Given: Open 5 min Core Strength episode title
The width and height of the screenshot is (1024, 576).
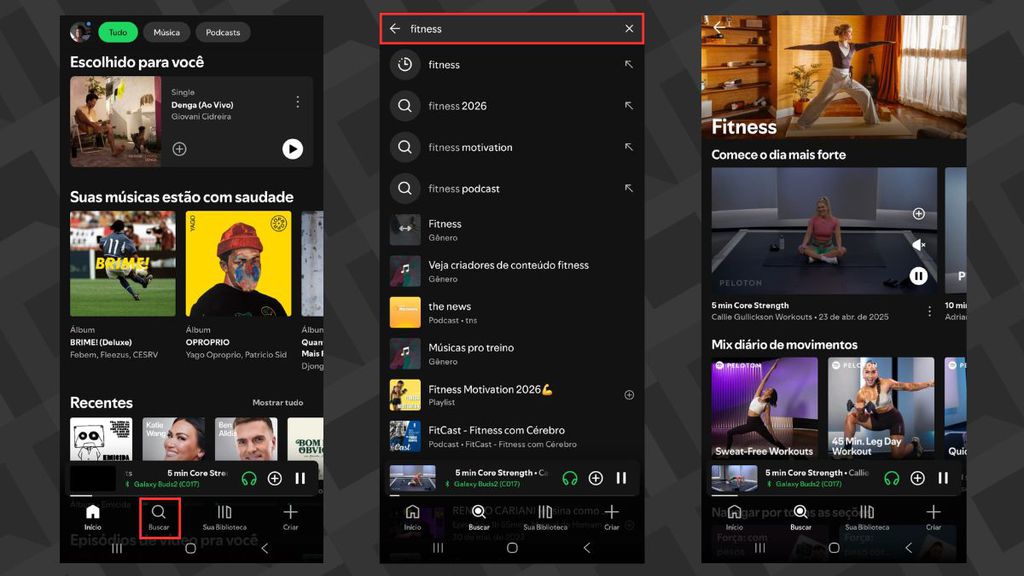Looking at the screenshot, I should (x=750, y=305).
